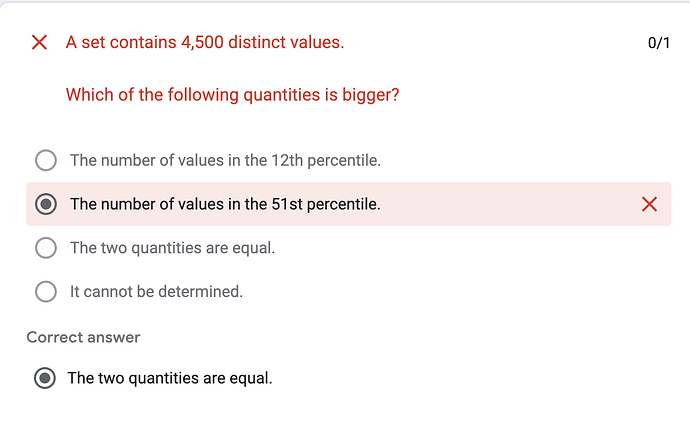
Task: Click the 'A set contains' question title
Action: (x=205, y=42)
